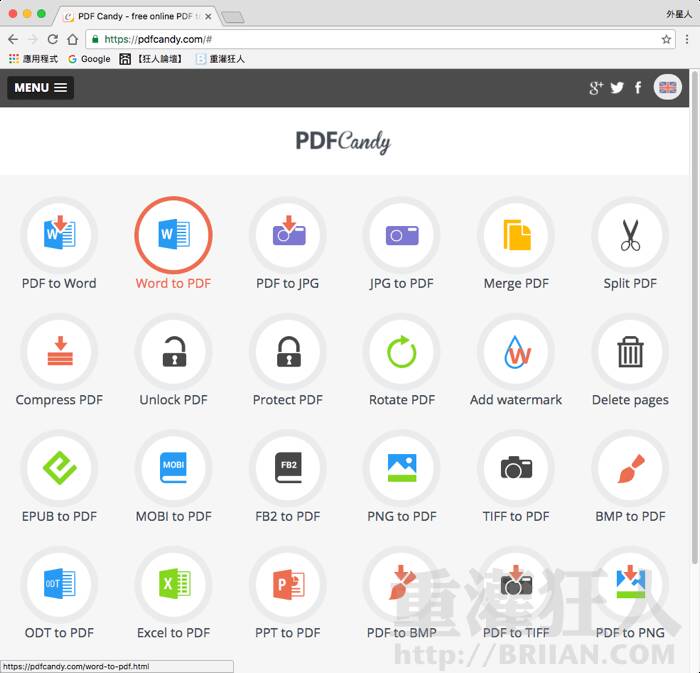Open Chrome three-dot options menu
This screenshot has width=700, height=673.
687,39
